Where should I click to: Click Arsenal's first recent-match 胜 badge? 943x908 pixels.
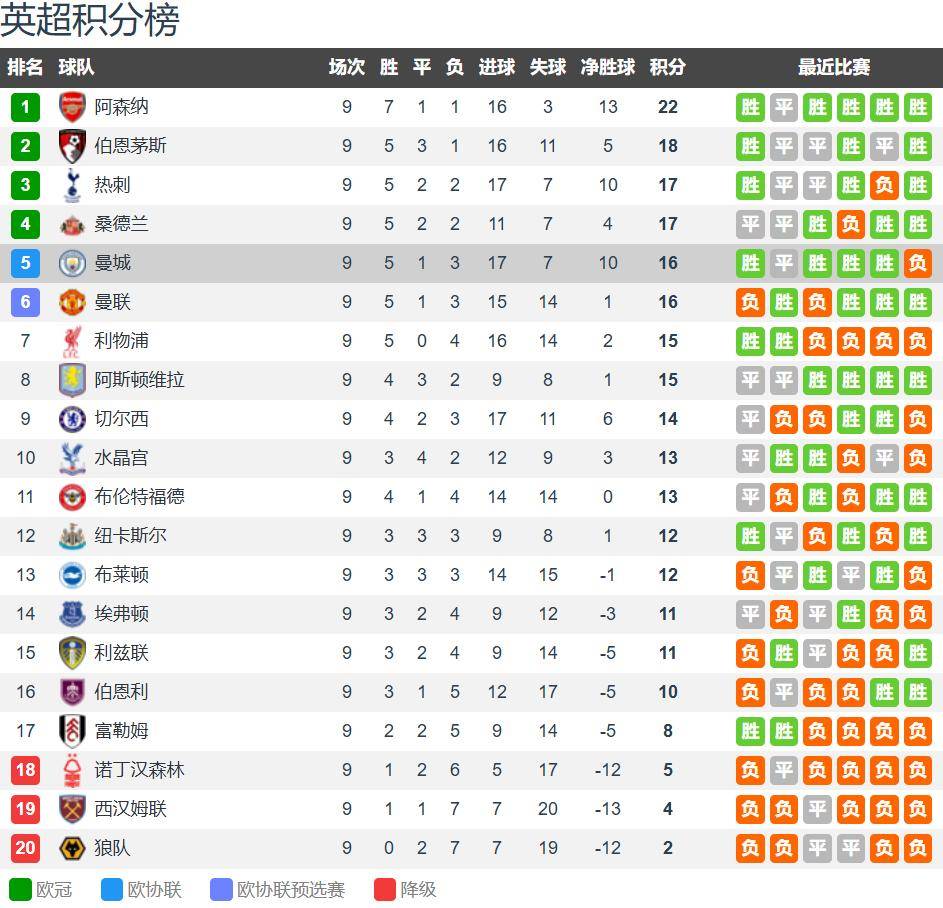(750, 107)
